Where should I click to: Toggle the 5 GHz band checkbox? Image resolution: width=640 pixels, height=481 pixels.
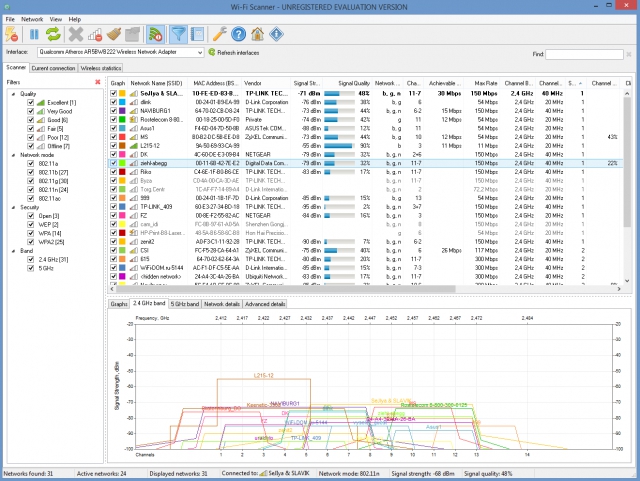coord(31,268)
